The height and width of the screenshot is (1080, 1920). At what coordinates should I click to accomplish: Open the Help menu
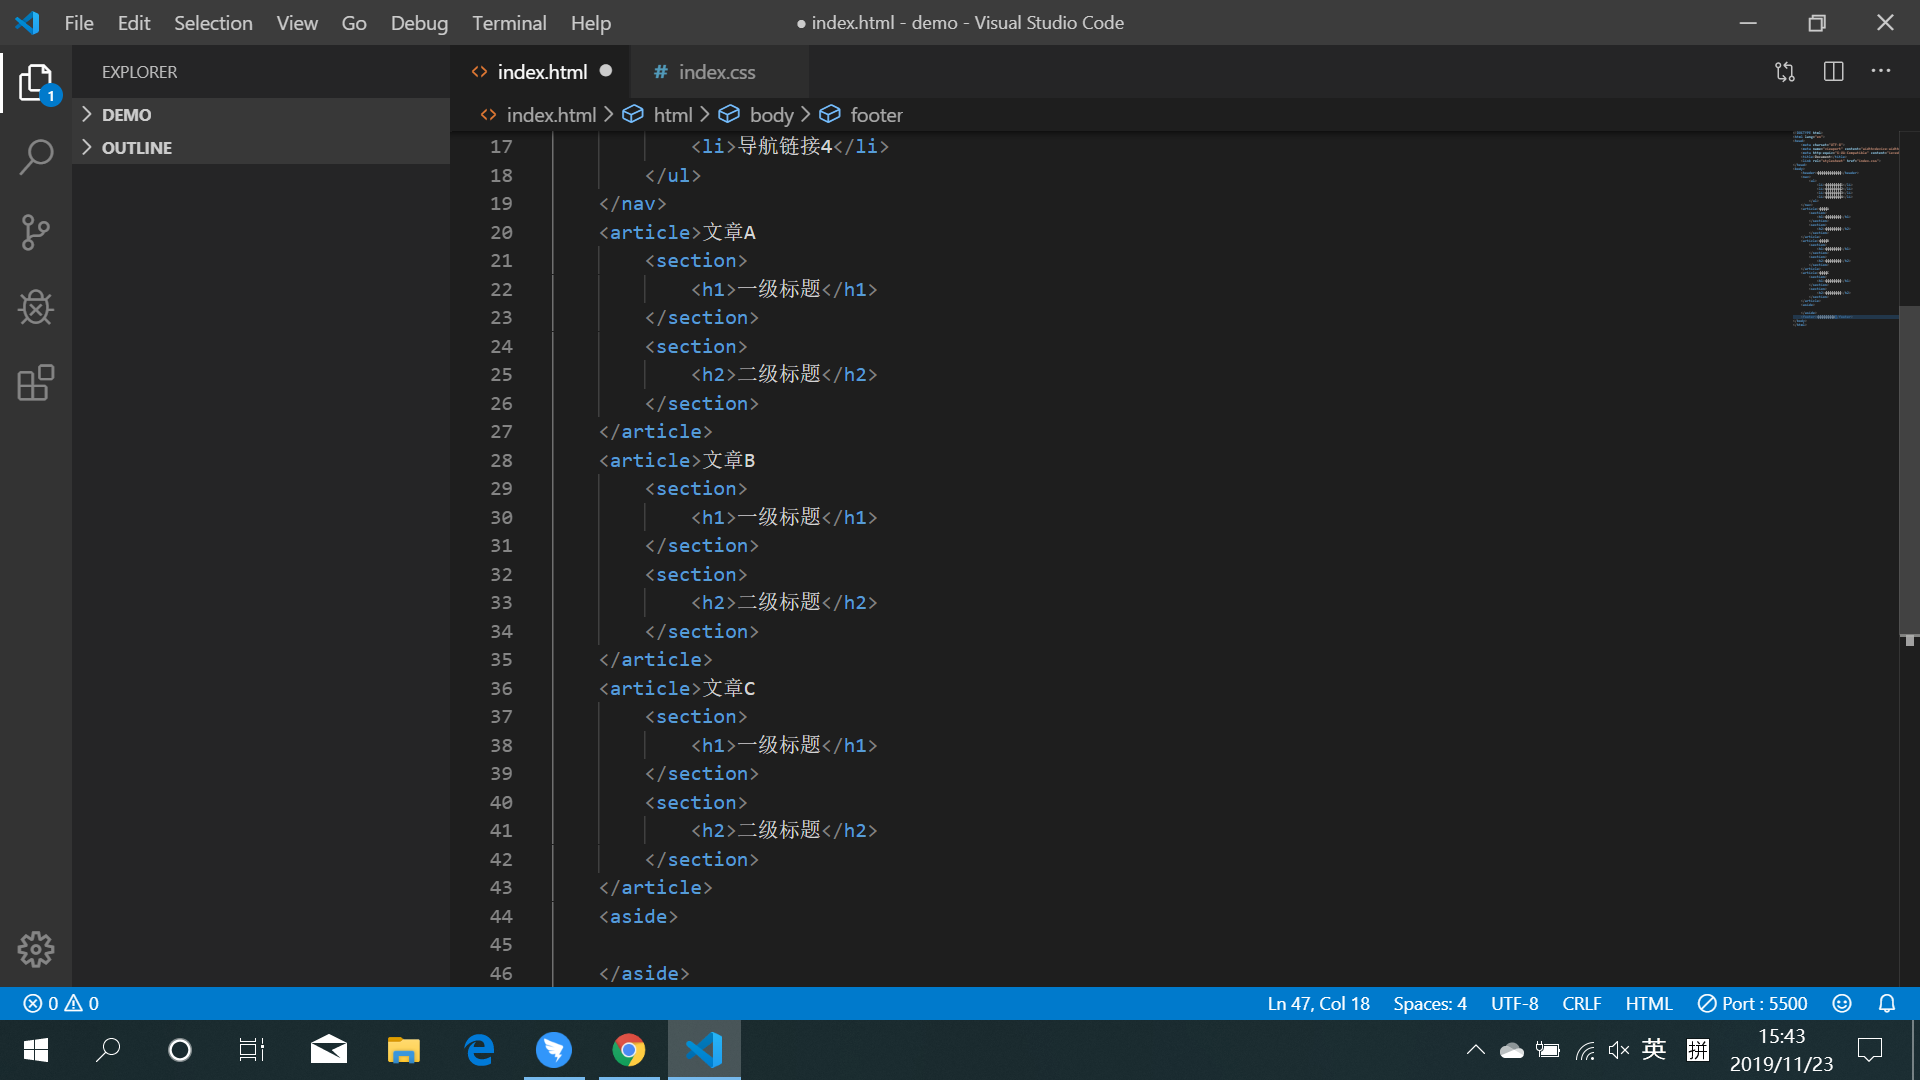pyautogui.click(x=591, y=22)
